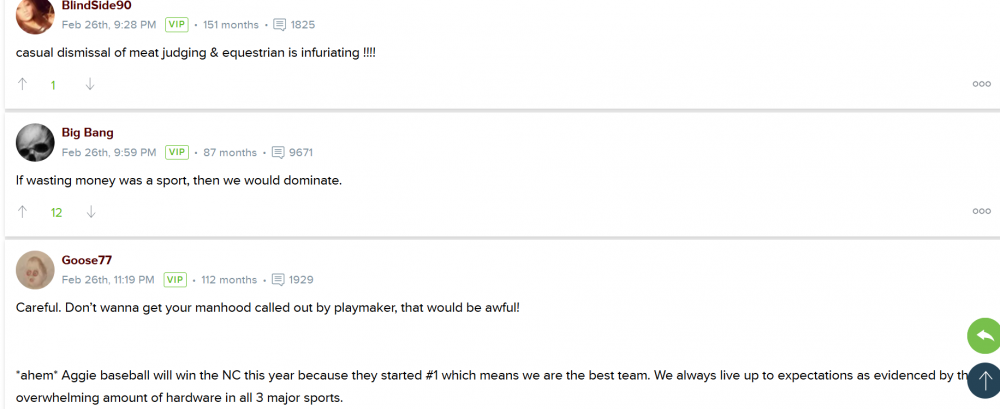Downvote Big Bang's comment
1000x409 pixels.
coord(90,212)
